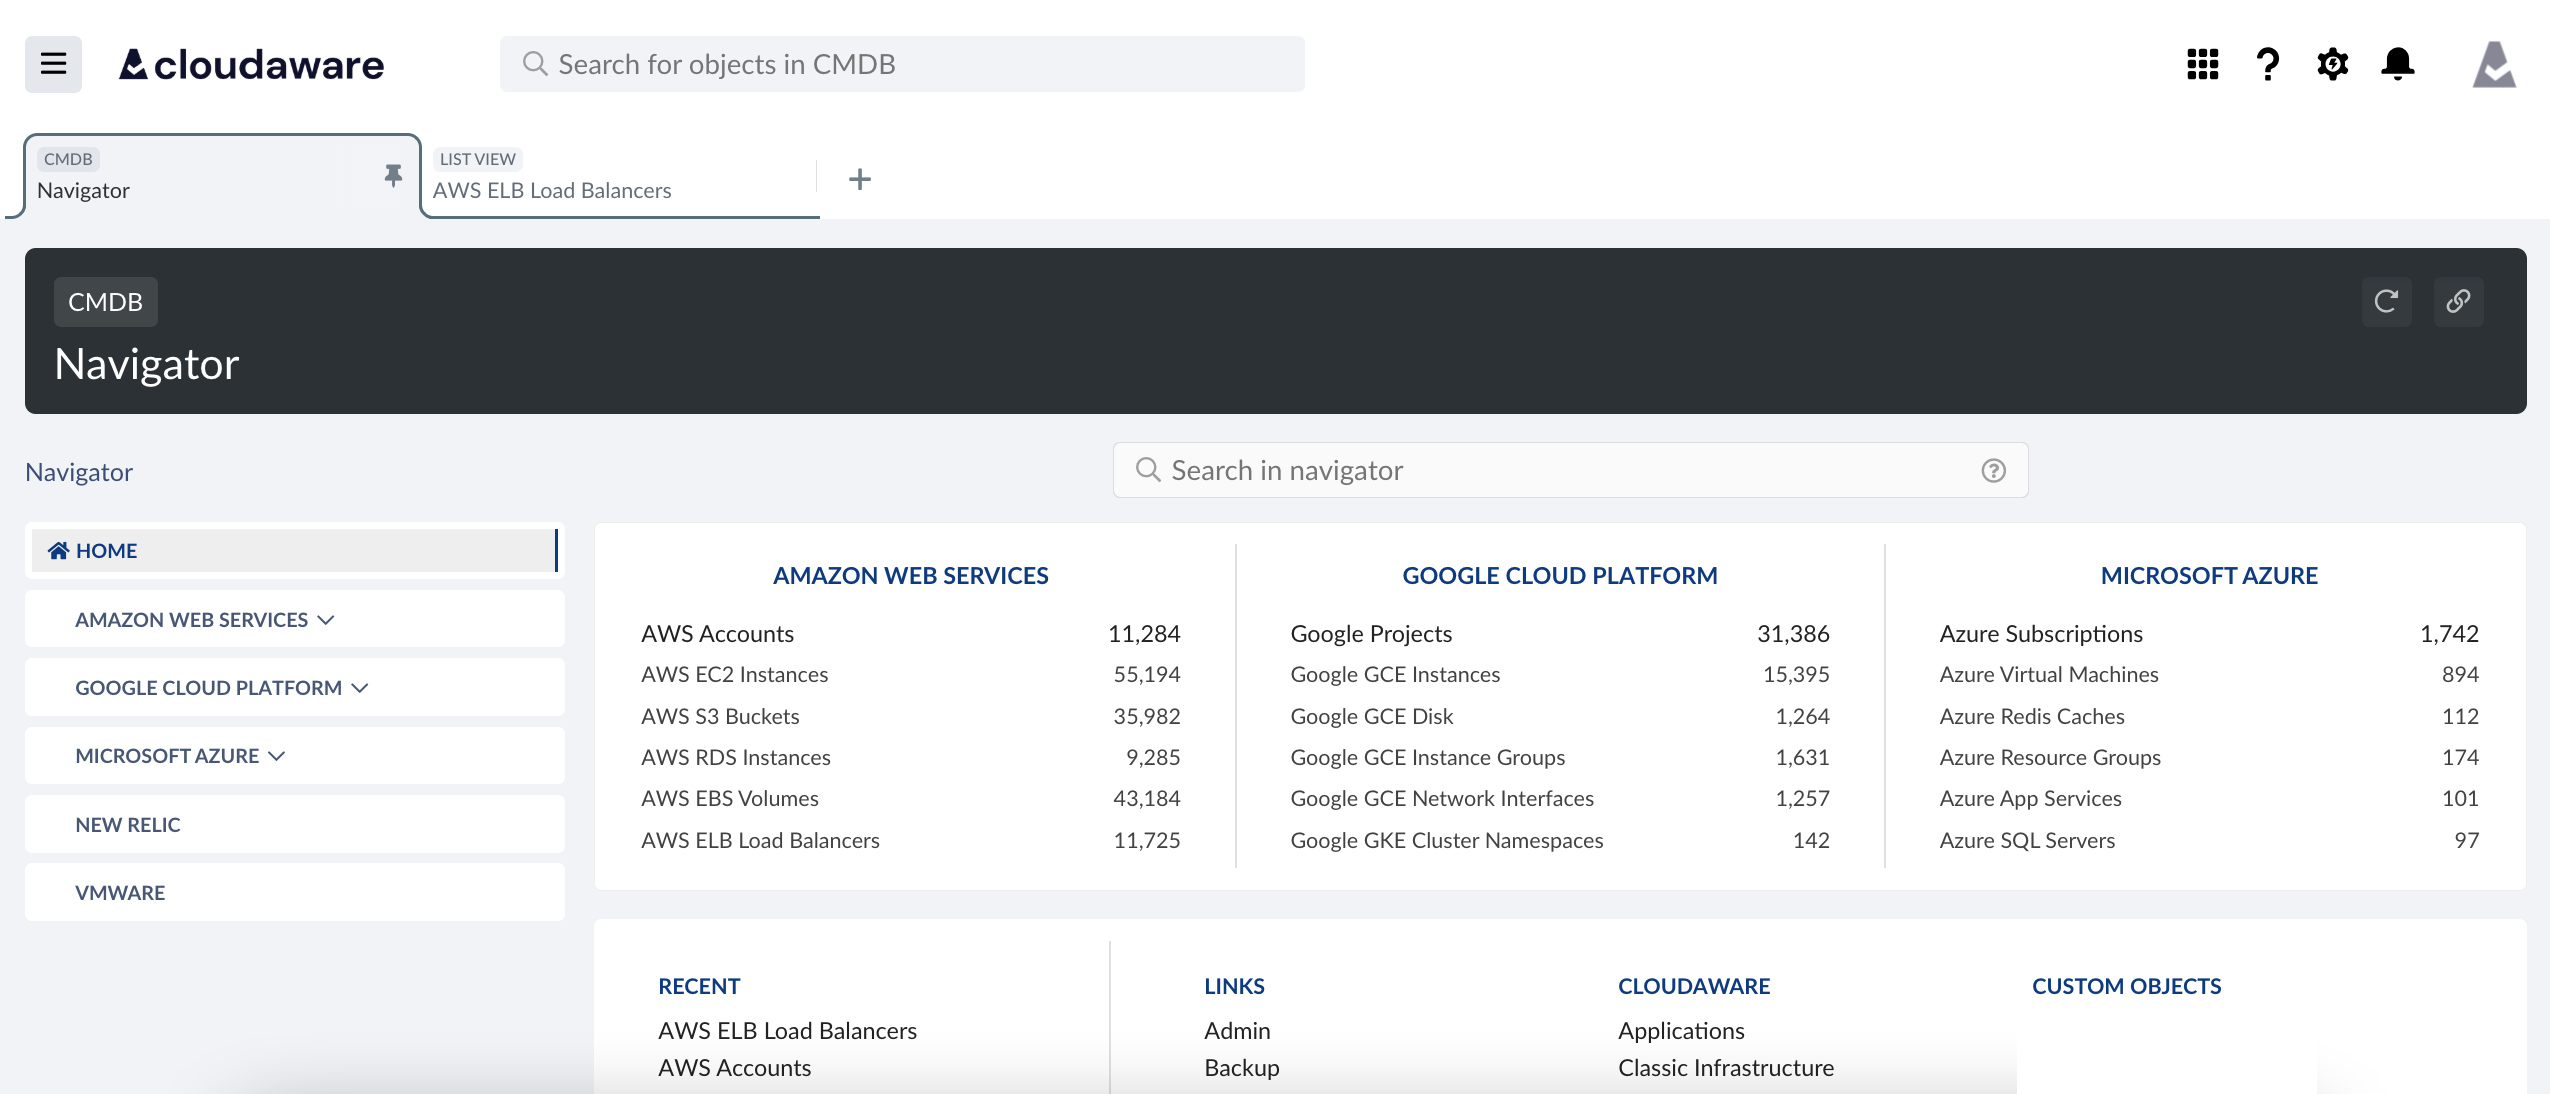This screenshot has height=1094, width=2550.
Task: Click into Search for objects in CMDB
Action: (x=902, y=64)
